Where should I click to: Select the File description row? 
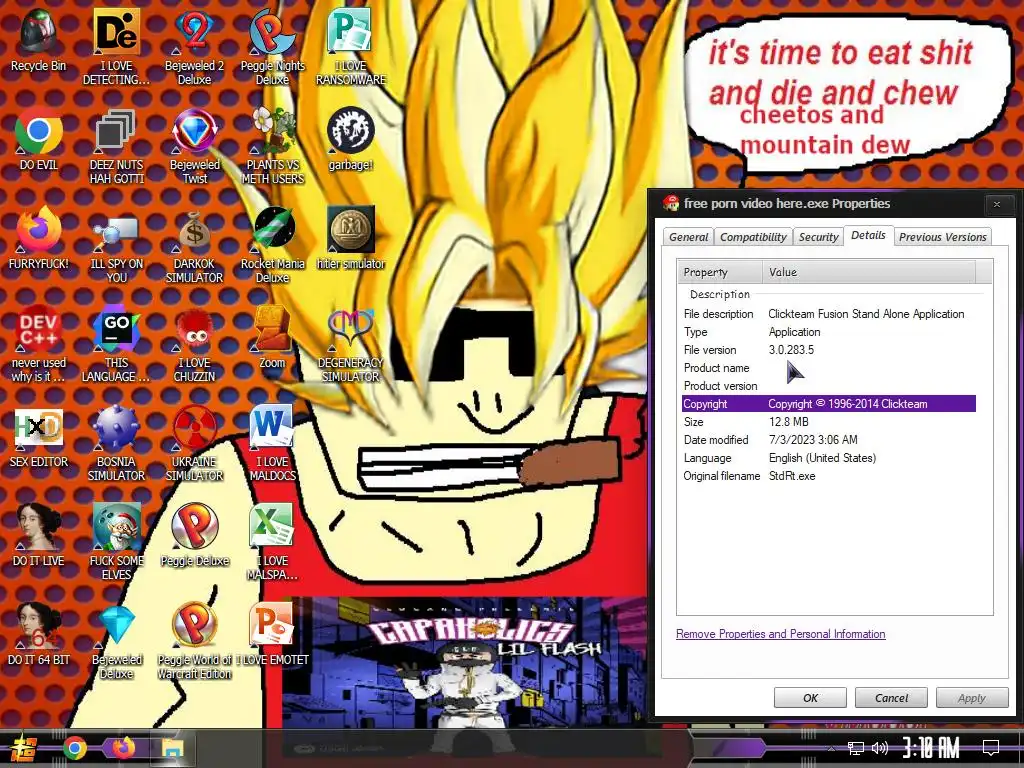829,313
